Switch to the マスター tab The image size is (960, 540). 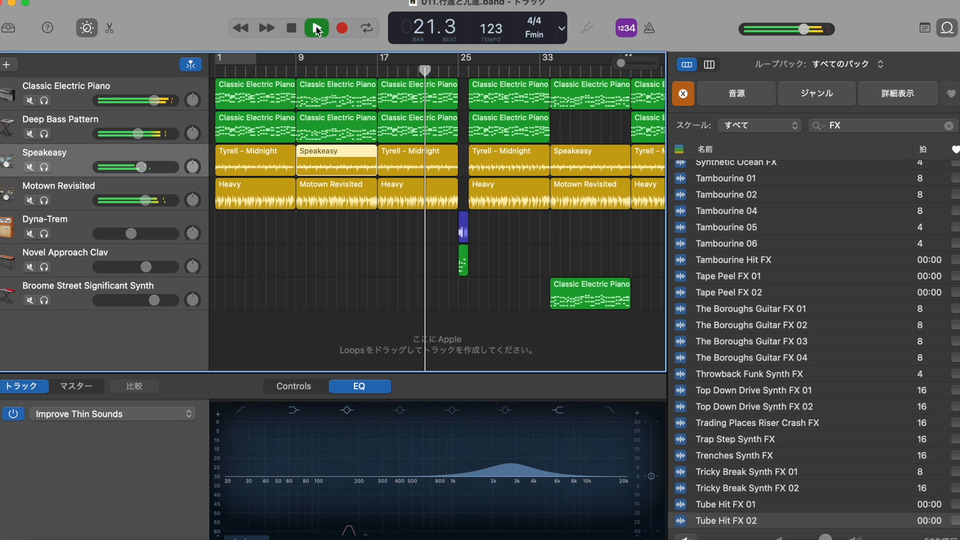(x=76, y=386)
